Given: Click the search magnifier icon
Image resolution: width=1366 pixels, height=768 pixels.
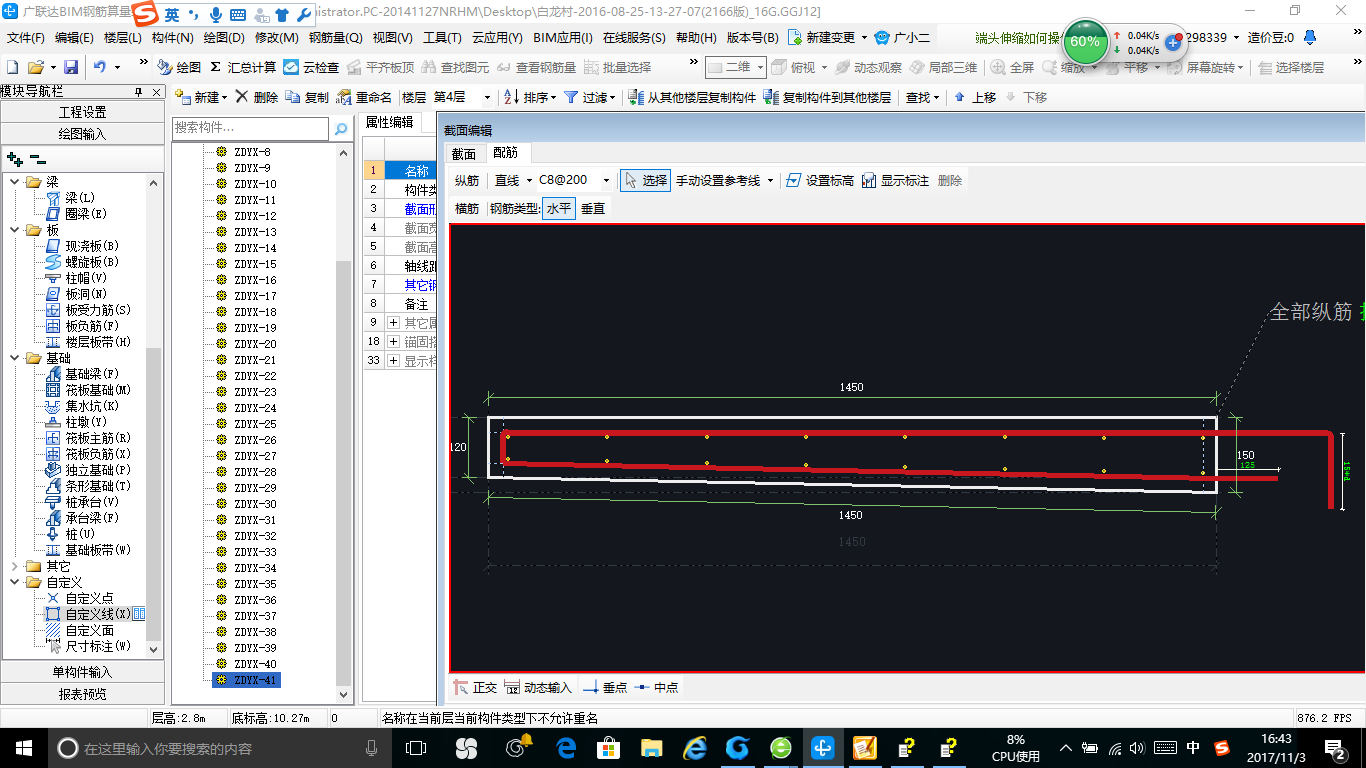Looking at the screenshot, I should (341, 128).
